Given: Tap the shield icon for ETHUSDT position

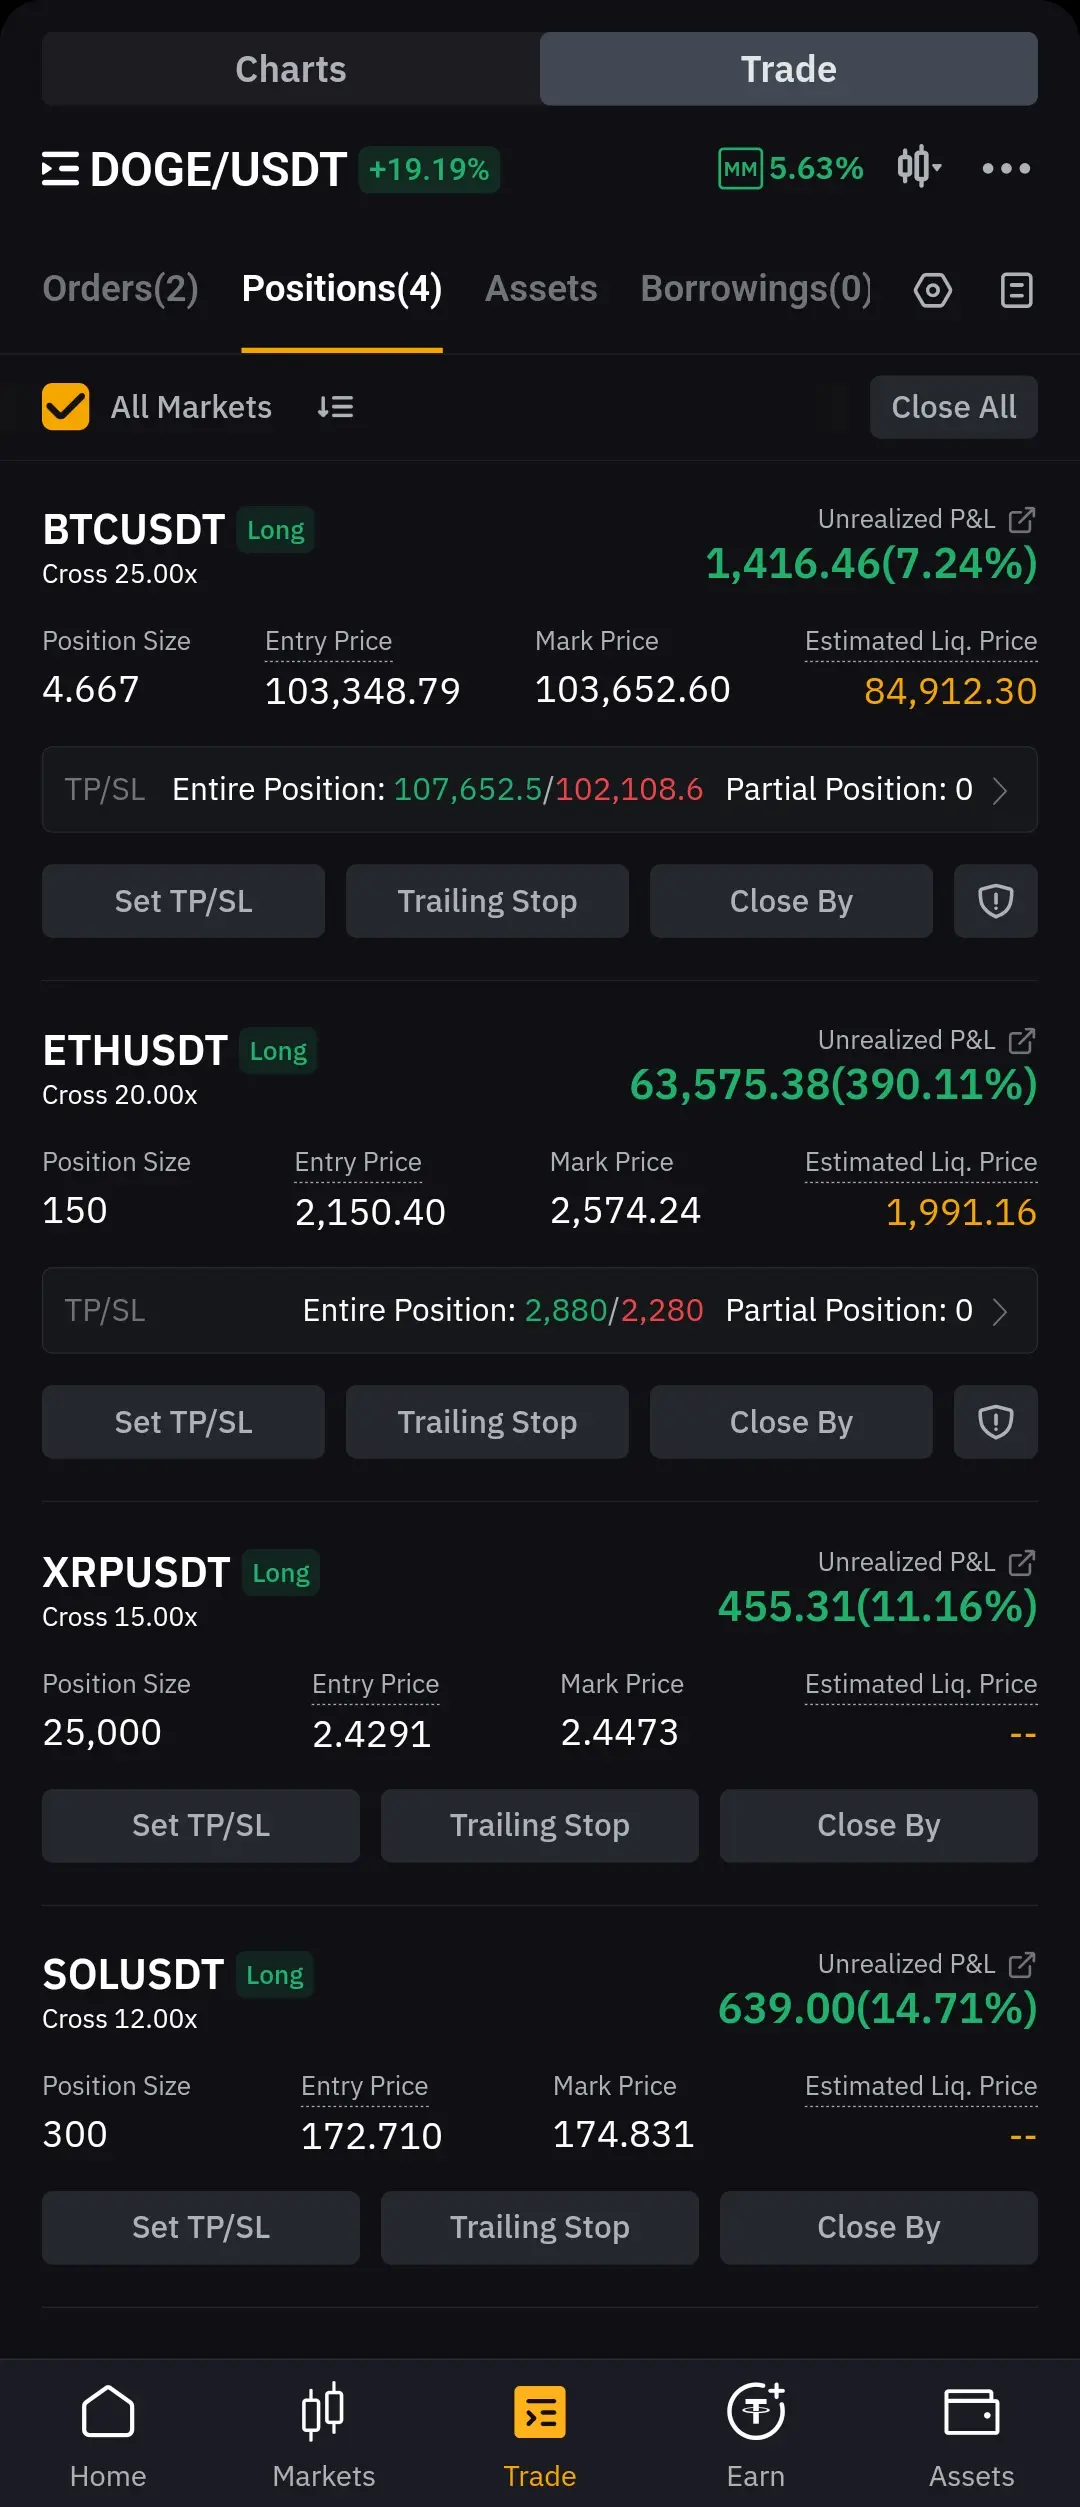Looking at the screenshot, I should (995, 1422).
